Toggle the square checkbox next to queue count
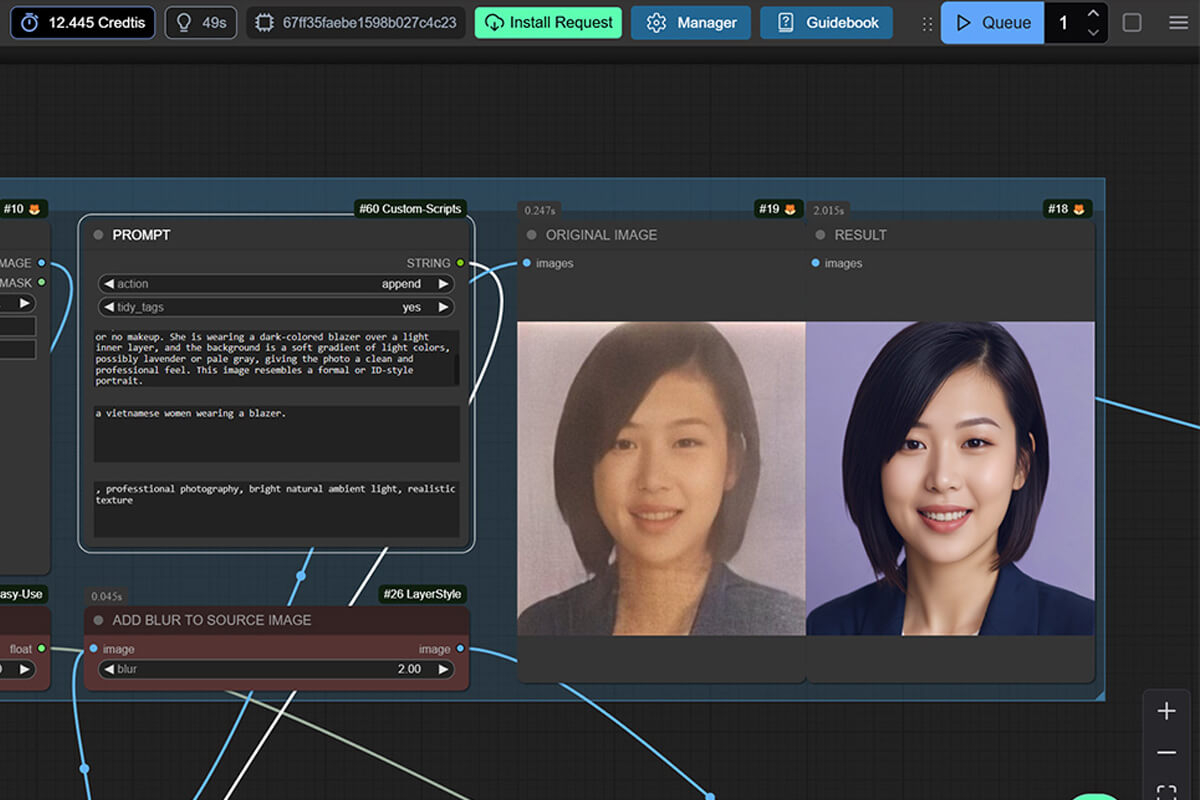Image resolution: width=1200 pixels, height=800 pixels. 1132,22
